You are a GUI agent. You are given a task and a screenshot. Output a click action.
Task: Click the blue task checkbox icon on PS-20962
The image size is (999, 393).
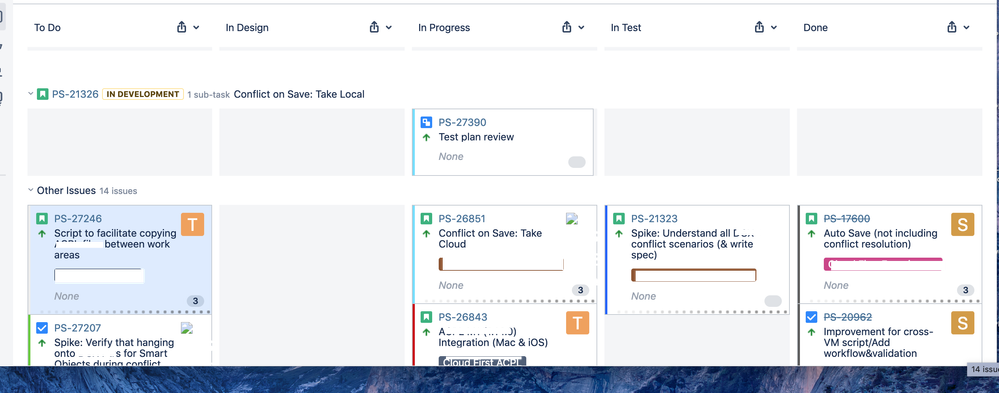pyautogui.click(x=811, y=317)
